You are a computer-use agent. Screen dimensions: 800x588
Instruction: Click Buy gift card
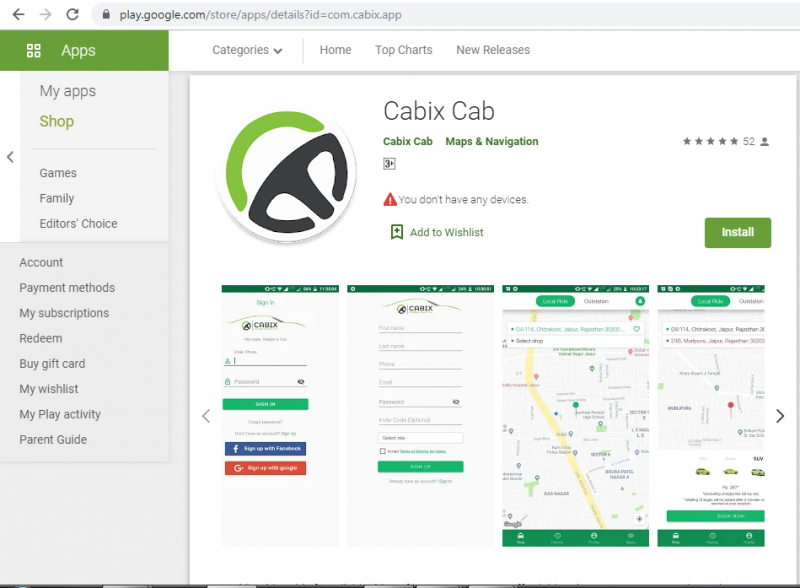pyautogui.click(x=52, y=364)
